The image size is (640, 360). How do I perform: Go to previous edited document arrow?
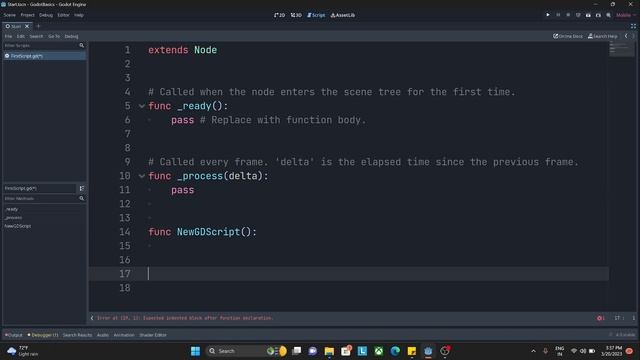coord(626,36)
